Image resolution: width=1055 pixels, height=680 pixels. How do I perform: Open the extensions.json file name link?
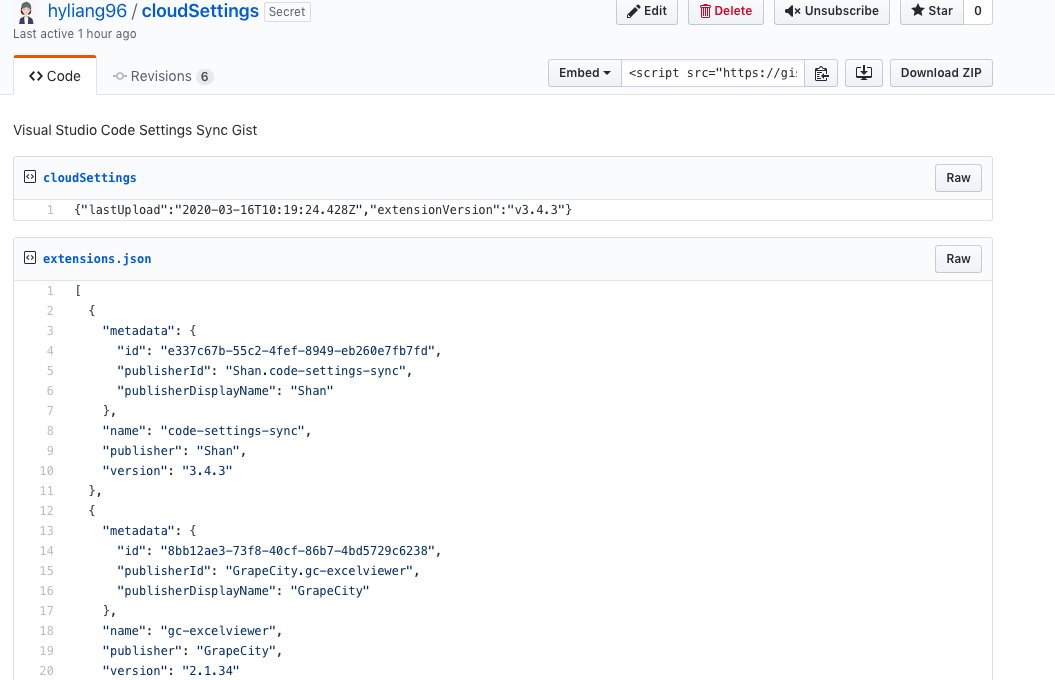click(97, 259)
